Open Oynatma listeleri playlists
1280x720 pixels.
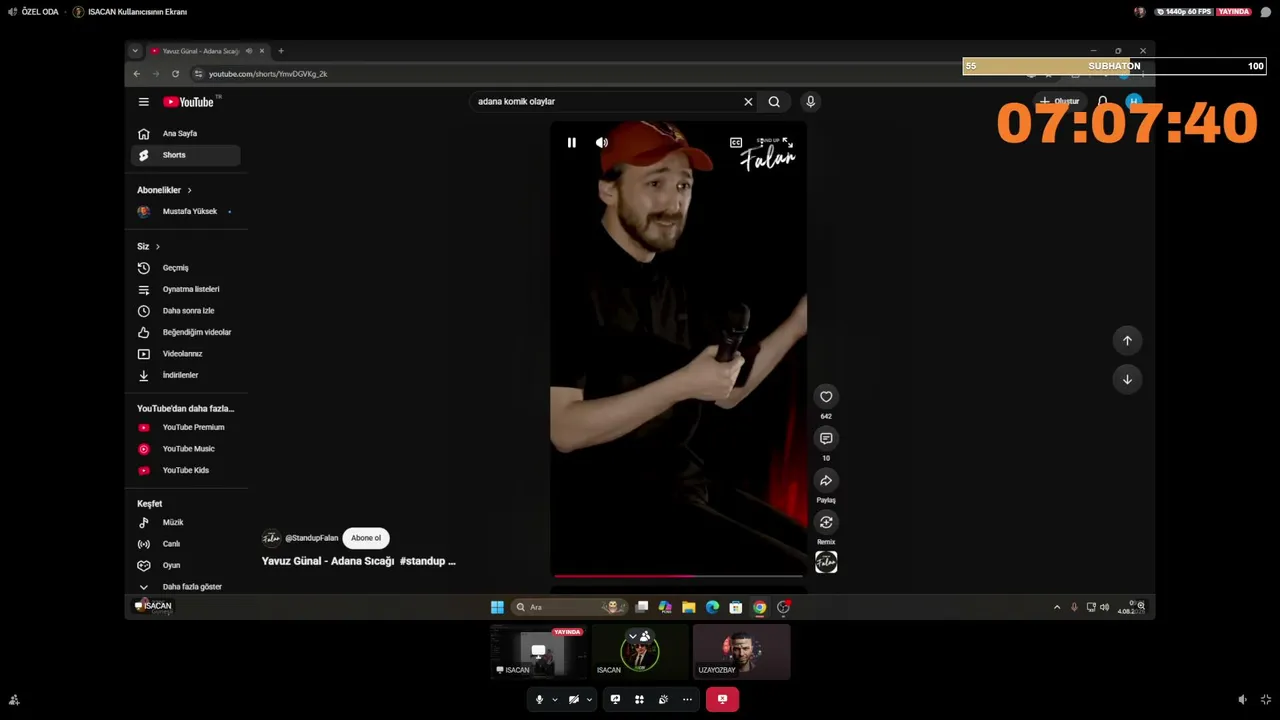(186, 289)
